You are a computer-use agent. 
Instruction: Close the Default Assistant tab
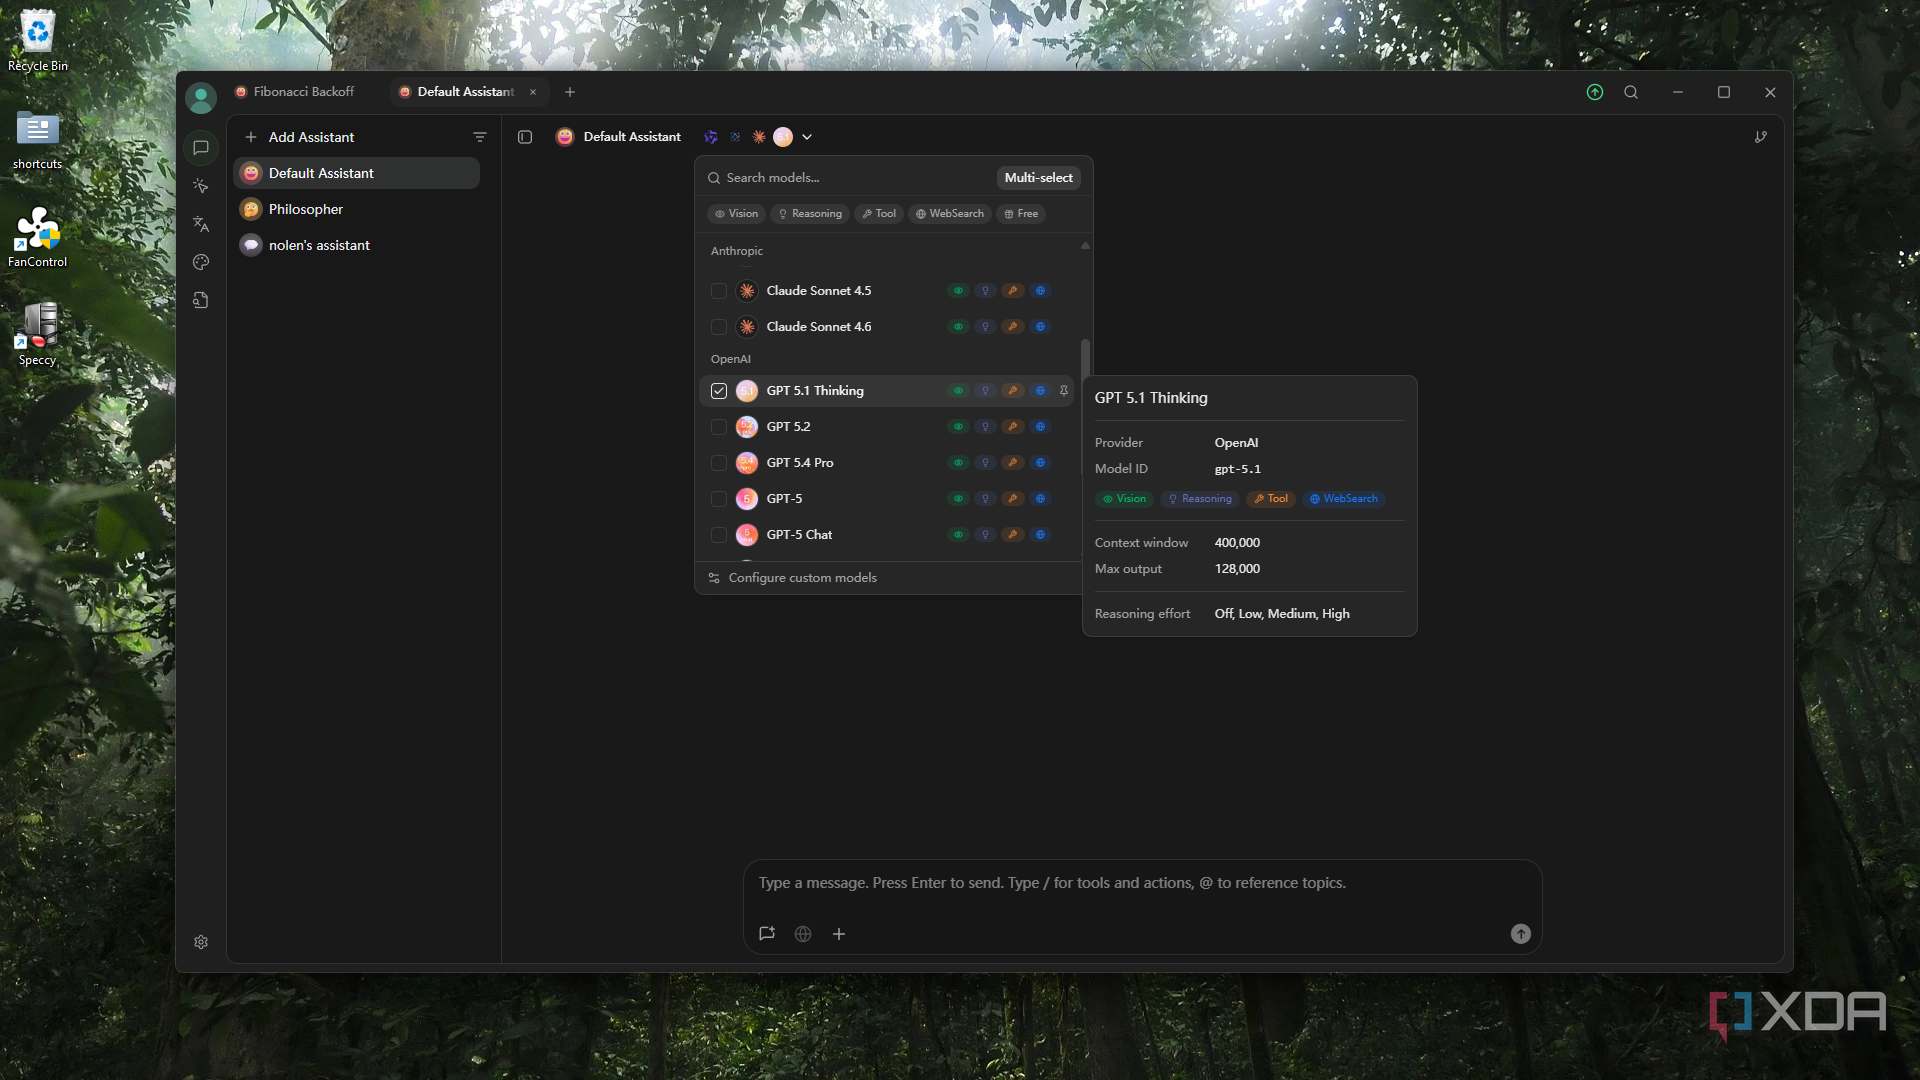click(x=533, y=92)
